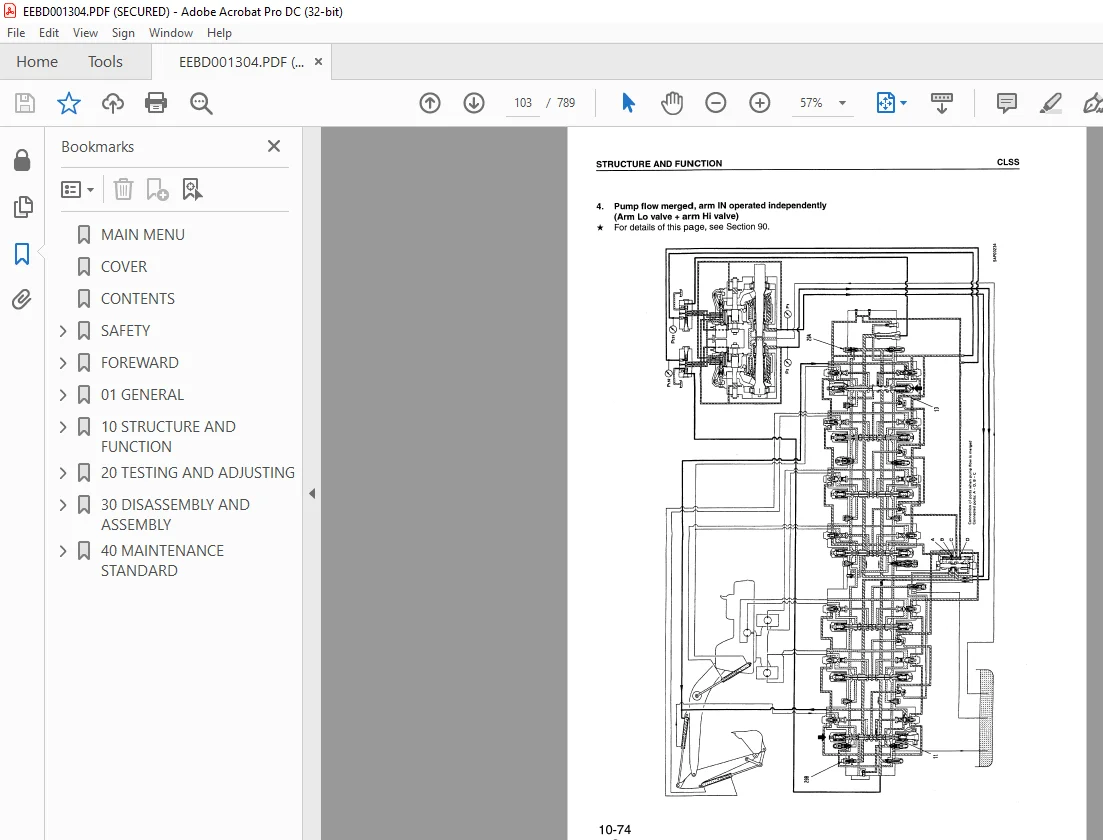The height and width of the screenshot is (840, 1103).
Task: Print the document using printer icon
Action: (x=155, y=103)
